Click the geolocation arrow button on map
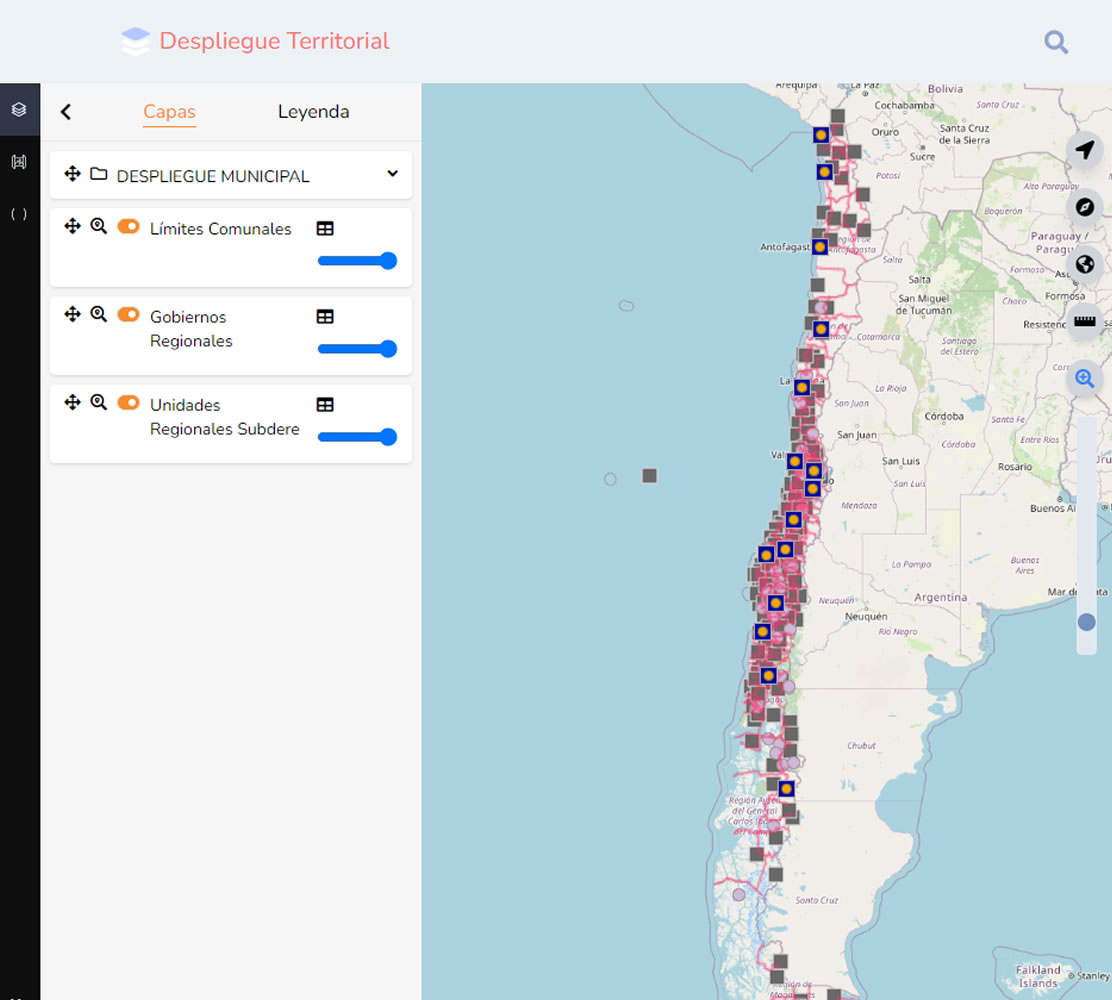1112x1000 pixels. 1084,150
